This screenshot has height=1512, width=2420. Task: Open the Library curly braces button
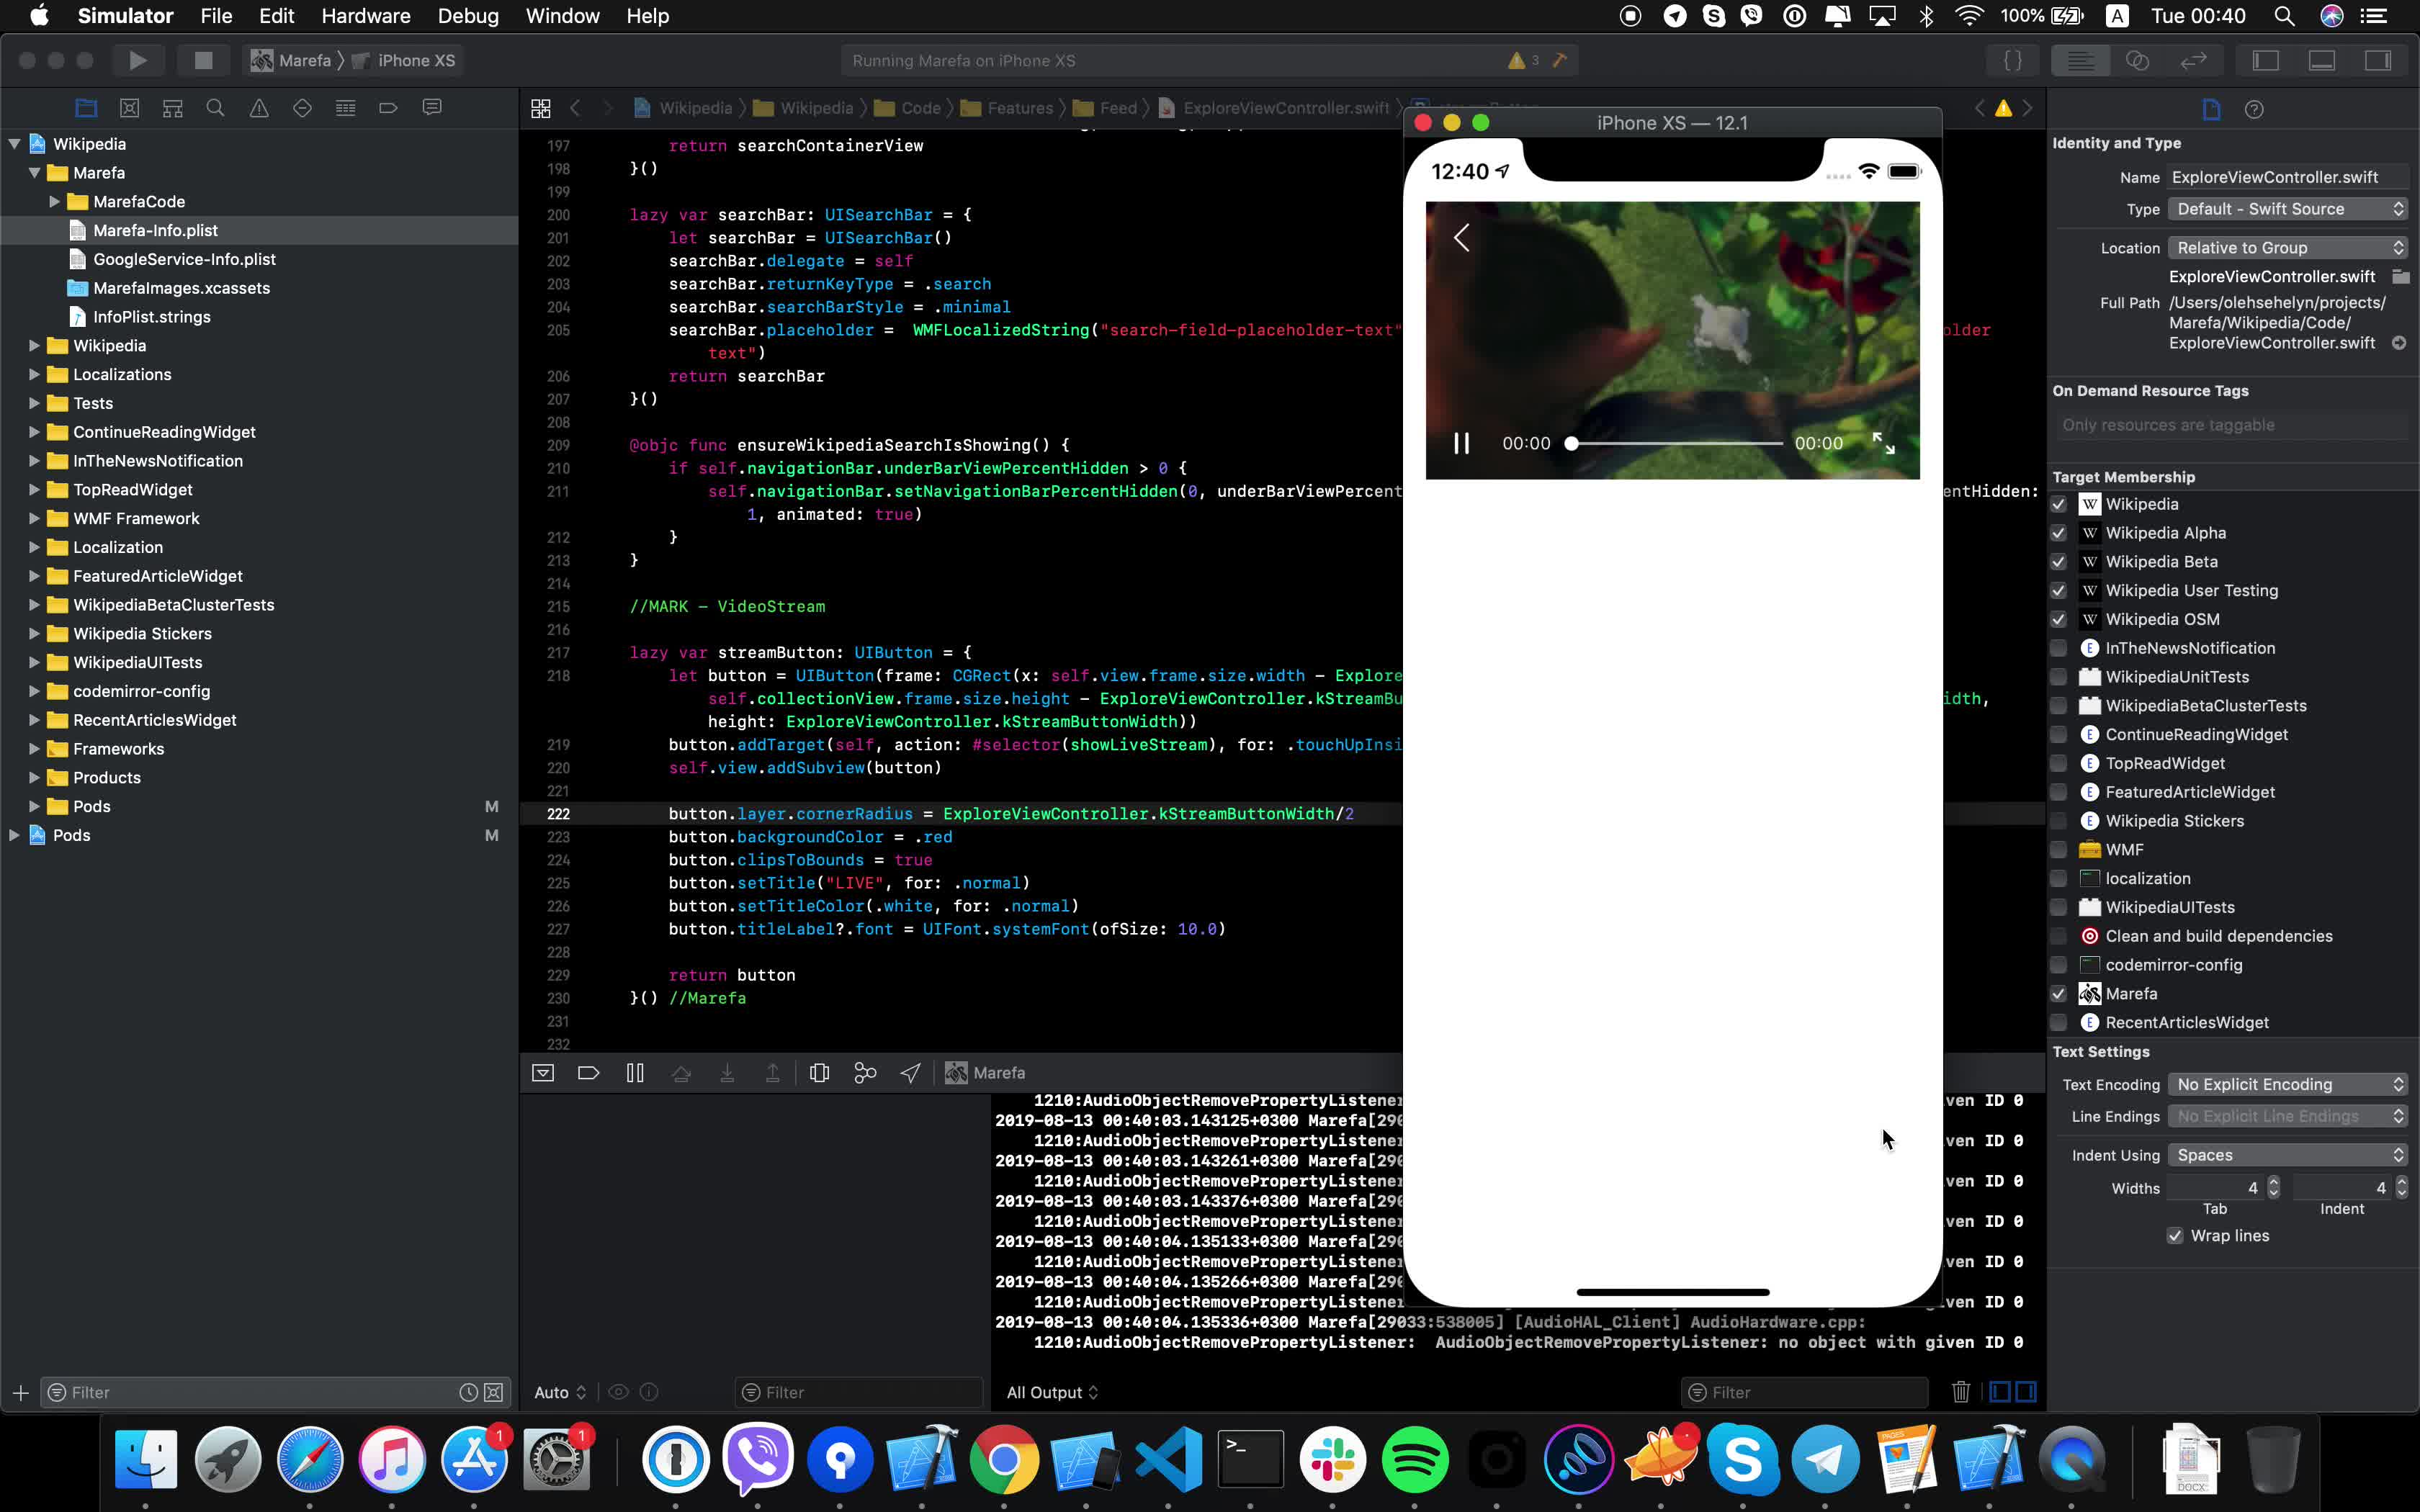click(2013, 60)
